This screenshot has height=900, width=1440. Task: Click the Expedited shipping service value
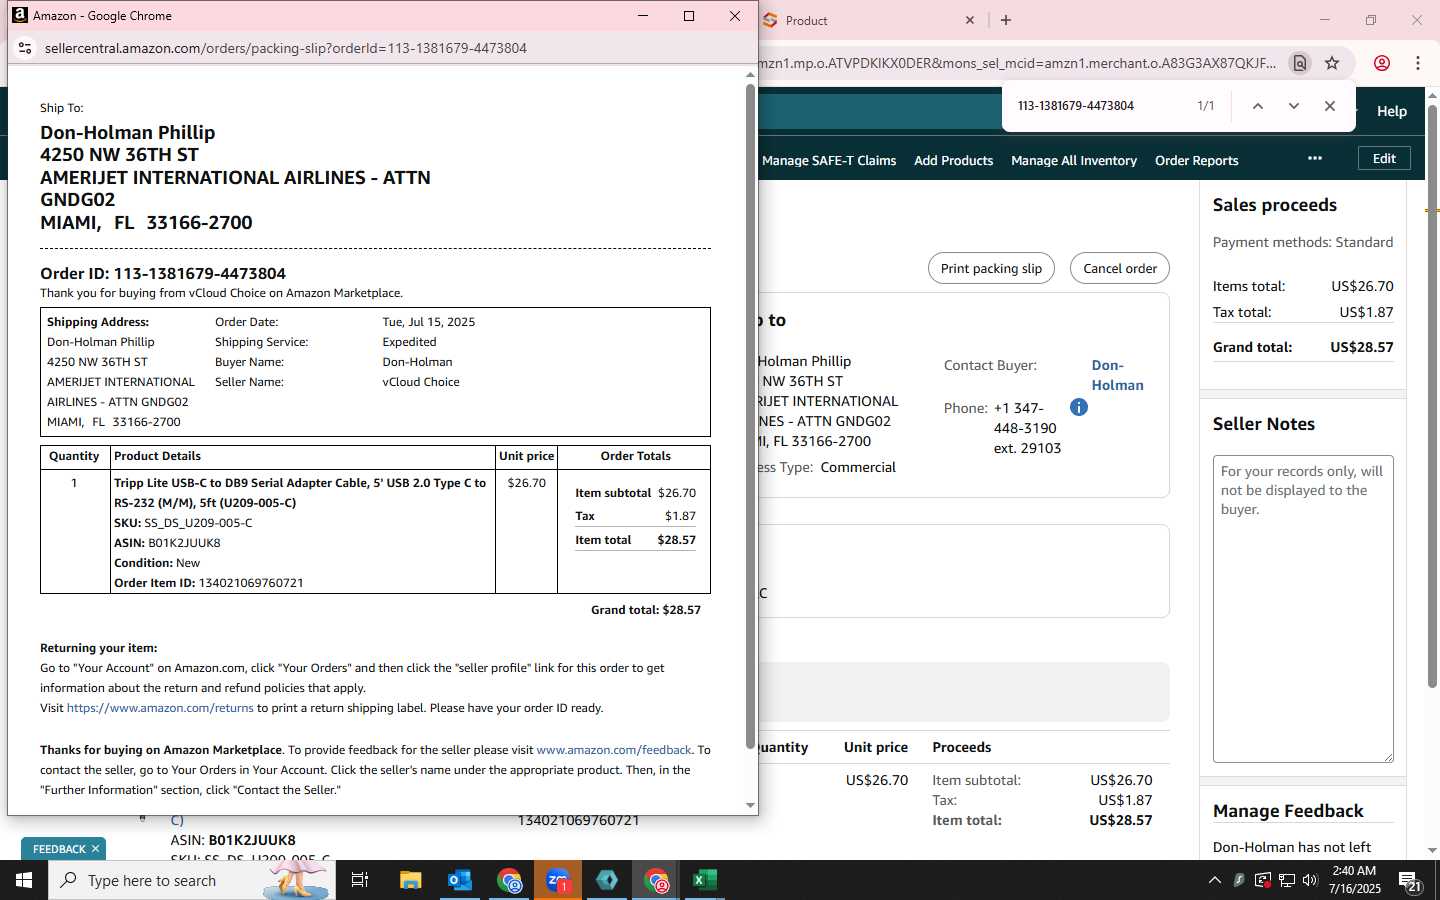pos(410,342)
